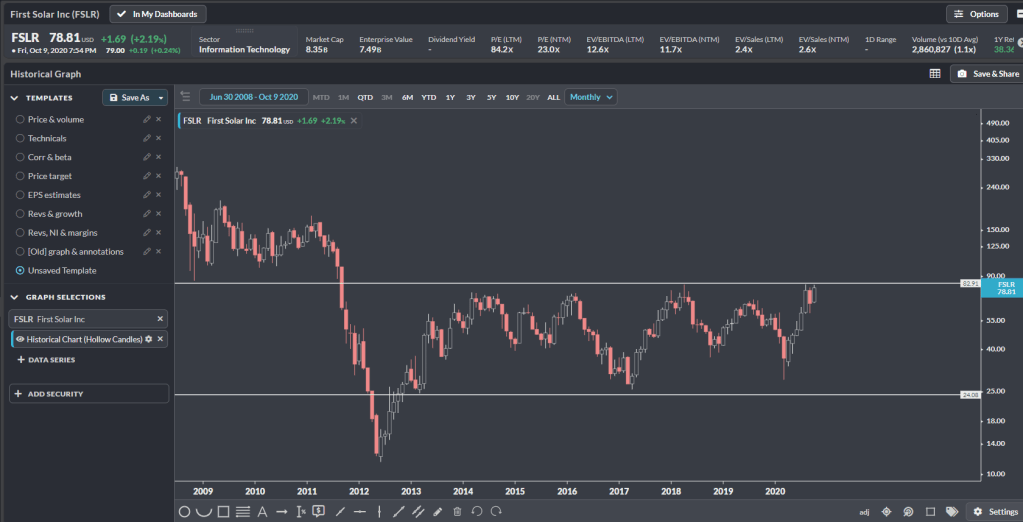
Task: Pick the text annotation tool
Action: pyautogui.click(x=262, y=511)
